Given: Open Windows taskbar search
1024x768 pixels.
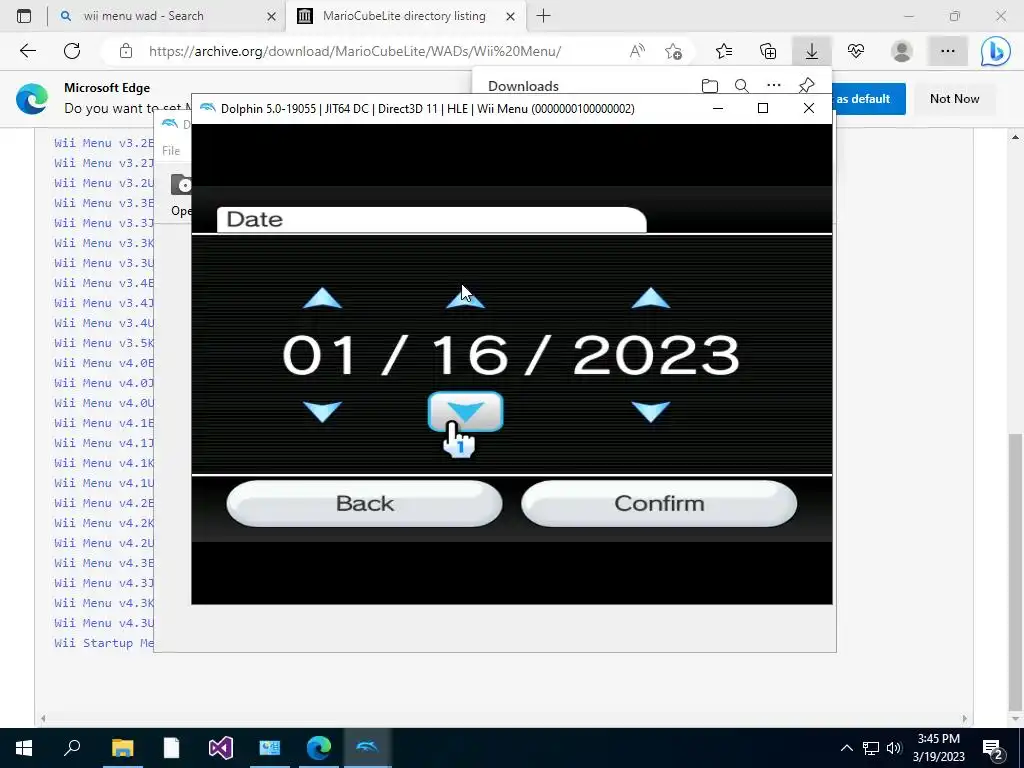Looking at the screenshot, I should coord(72,748).
